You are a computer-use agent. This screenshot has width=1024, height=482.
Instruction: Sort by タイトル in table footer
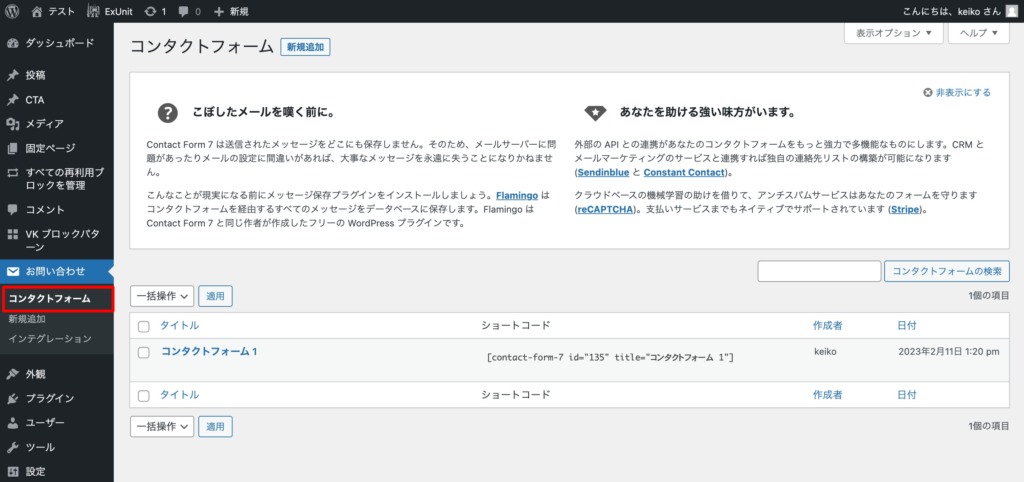(180, 394)
